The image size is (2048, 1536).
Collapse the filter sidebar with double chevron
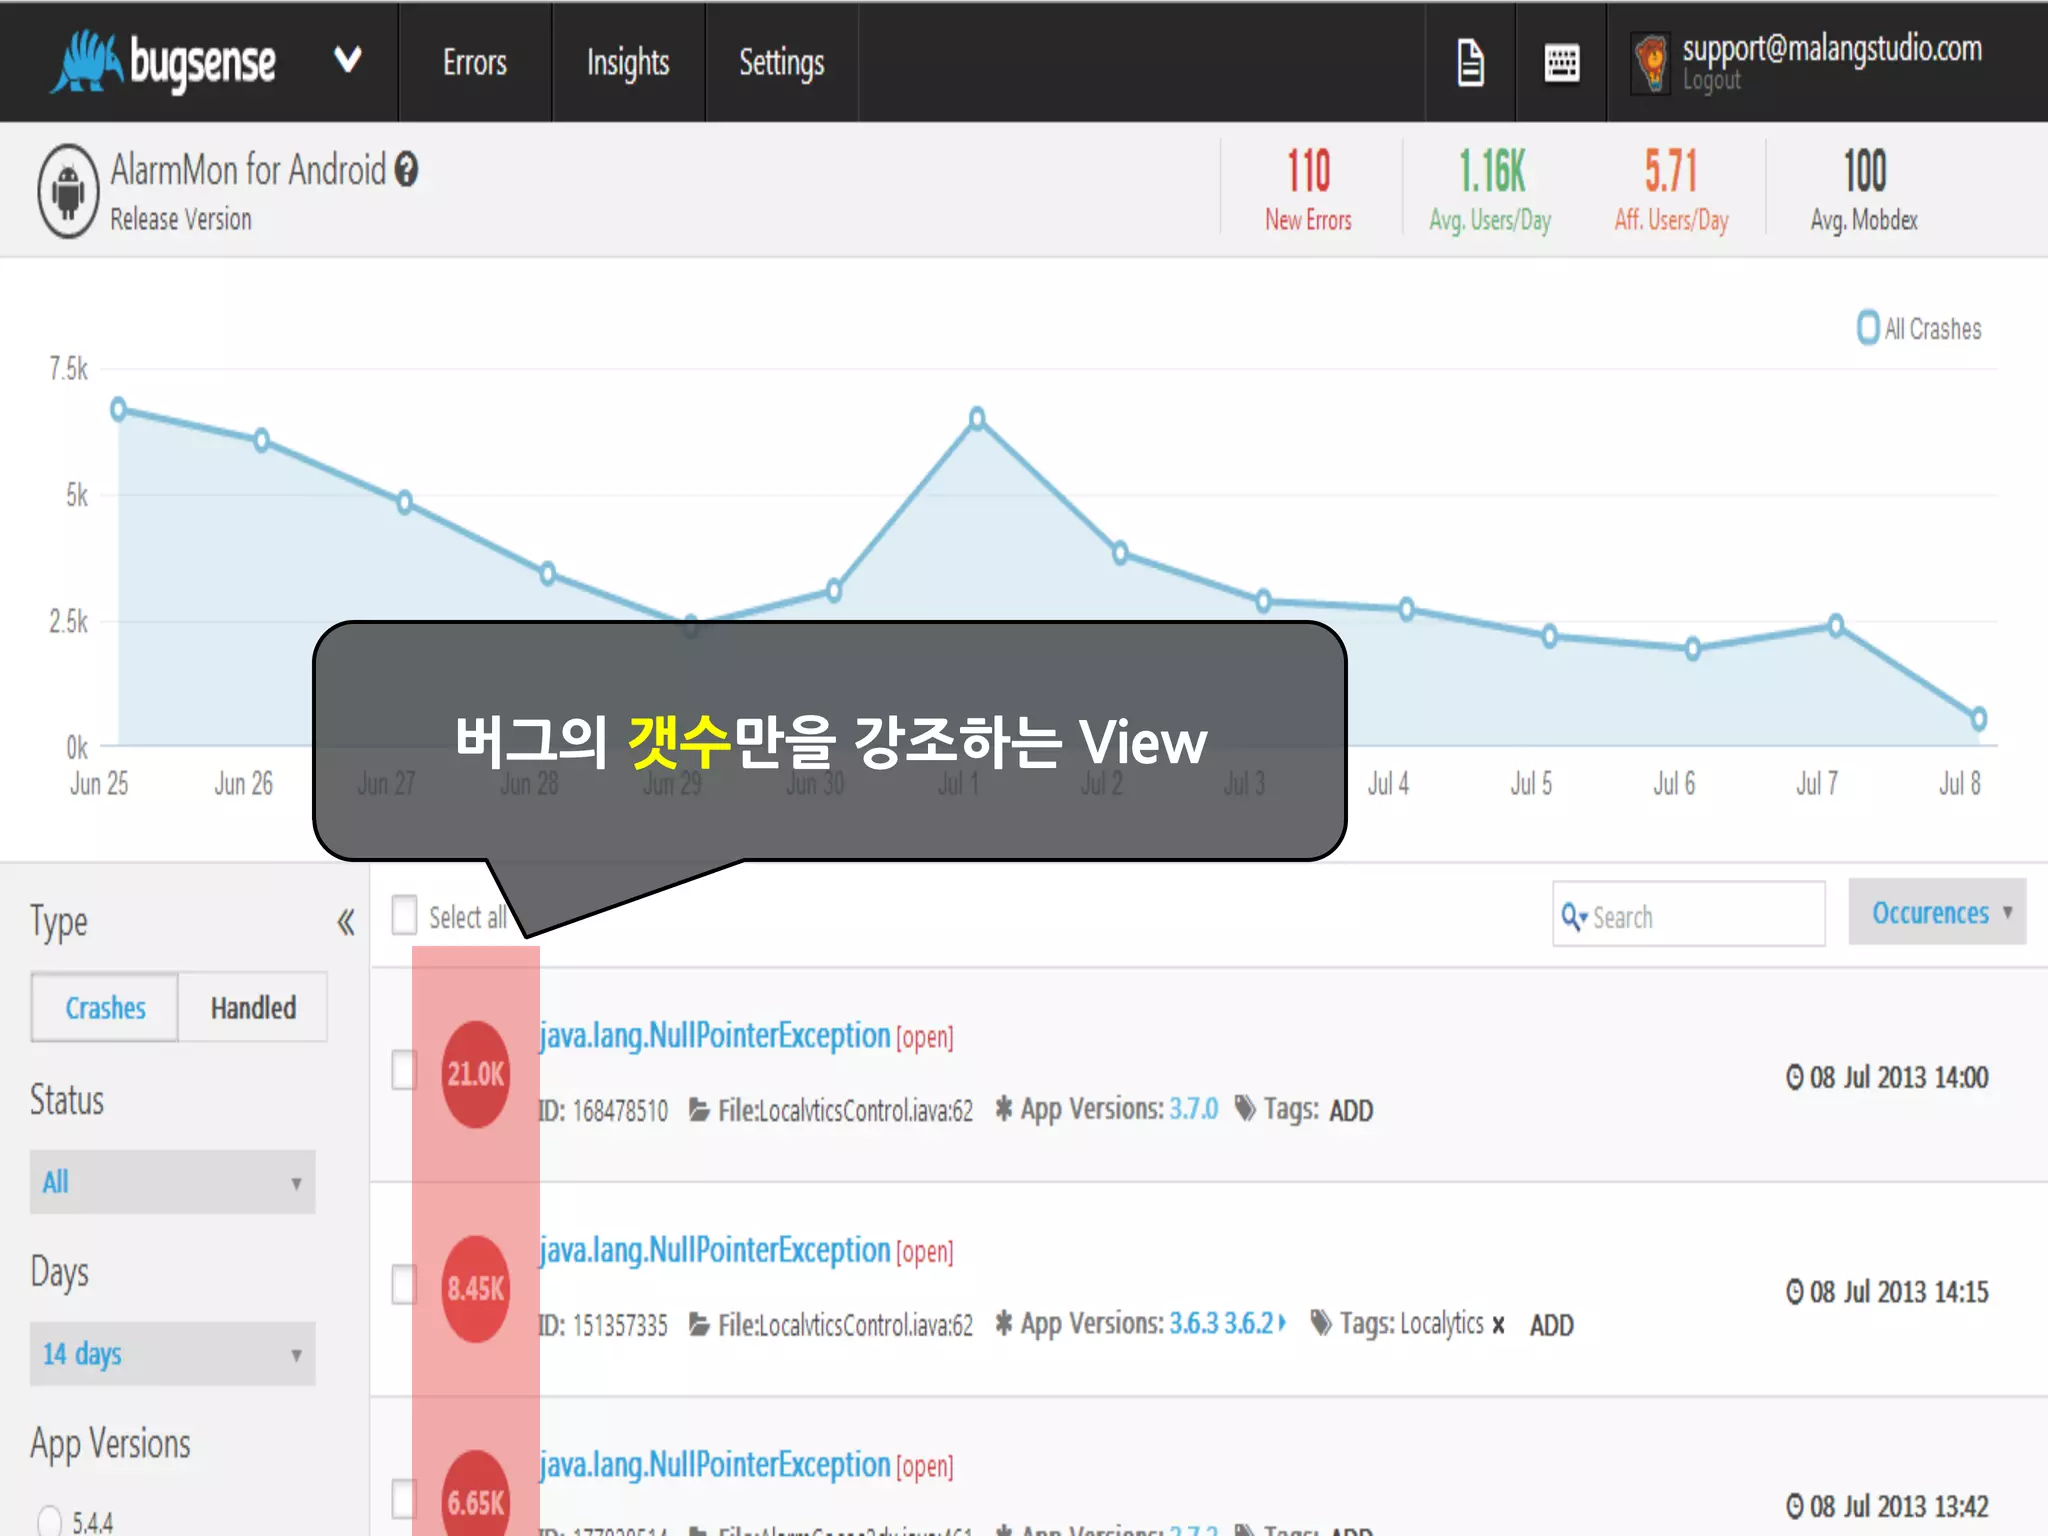coord(345,922)
